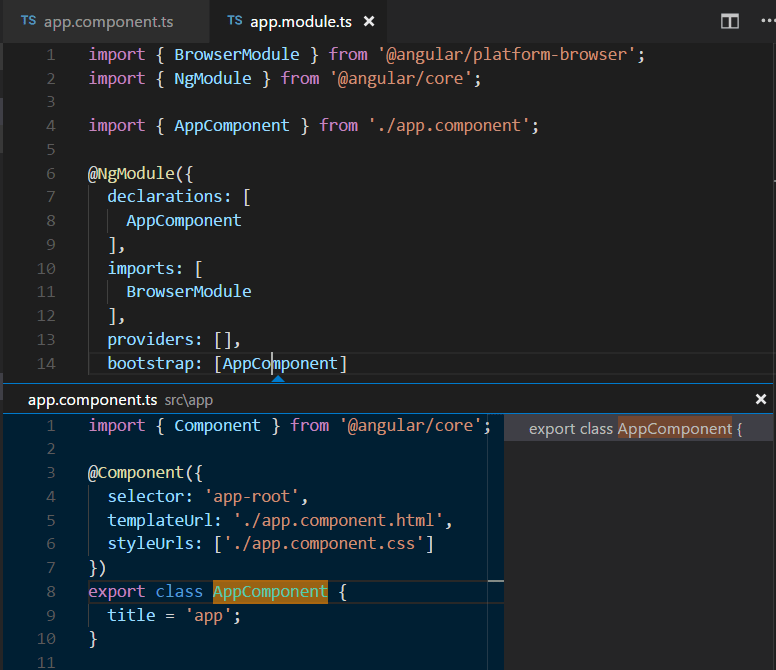Click line number 6 in main editor gutter

pos(50,173)
